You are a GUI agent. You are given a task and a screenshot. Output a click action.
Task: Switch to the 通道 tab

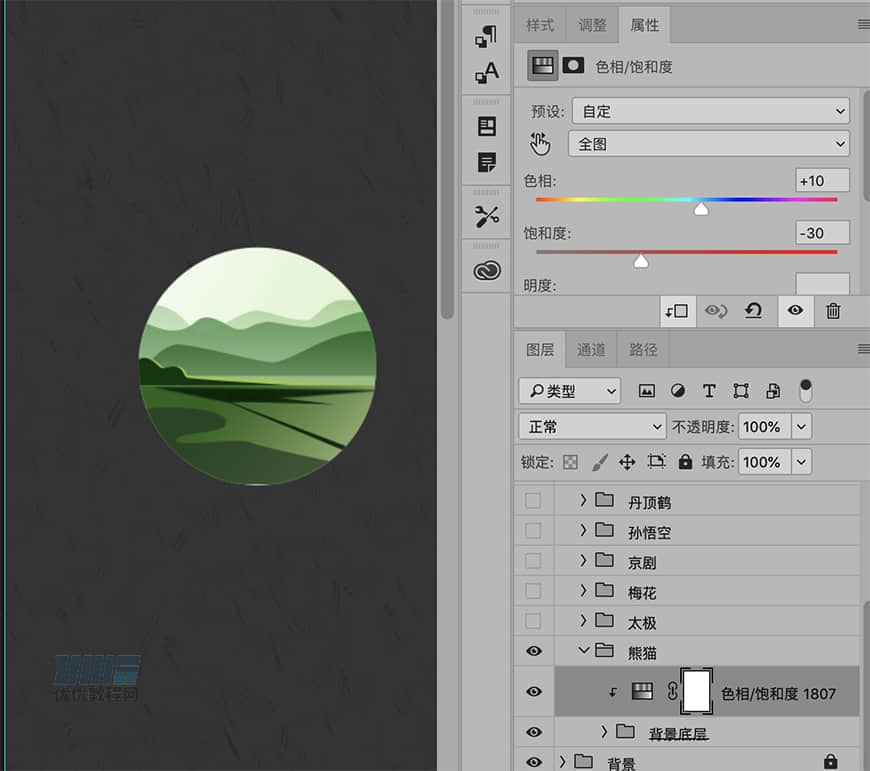tap(590, 350)
